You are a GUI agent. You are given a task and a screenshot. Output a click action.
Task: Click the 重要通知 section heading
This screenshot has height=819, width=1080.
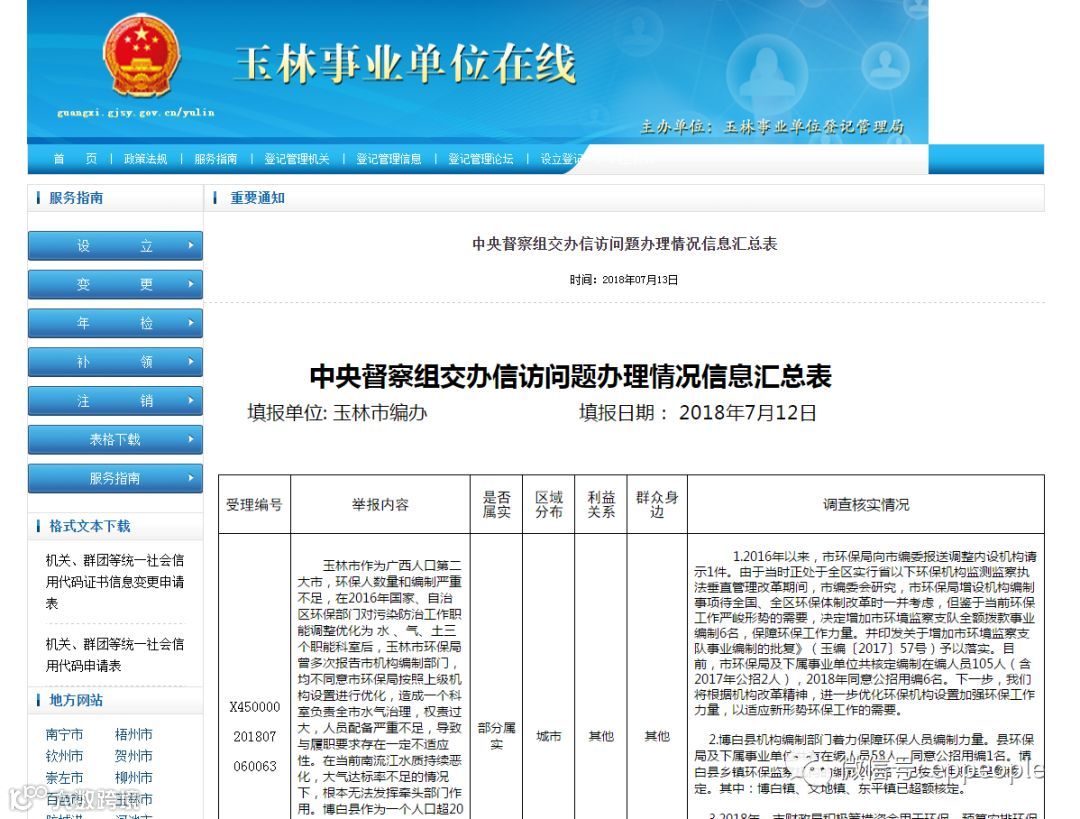click(x=257, y=198)
